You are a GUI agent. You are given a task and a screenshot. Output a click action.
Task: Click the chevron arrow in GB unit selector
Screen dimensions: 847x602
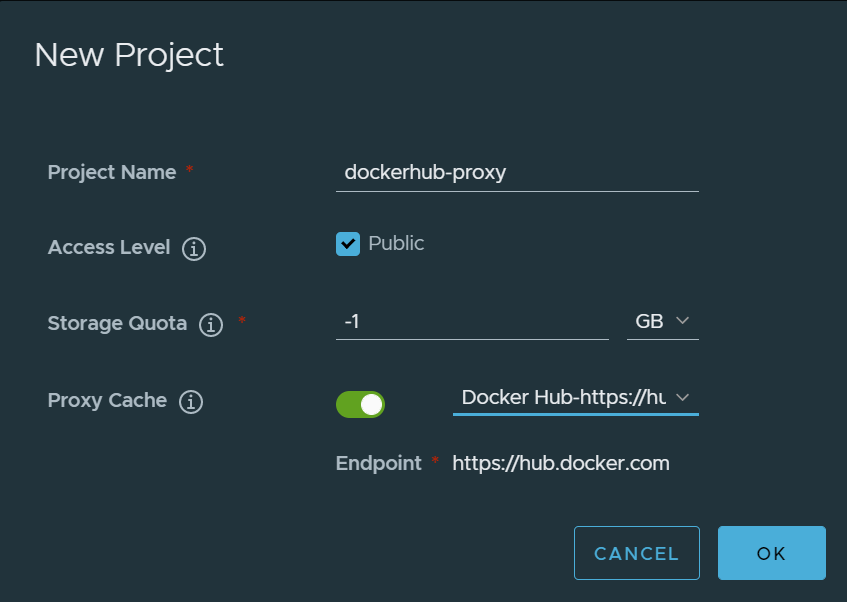683,321
